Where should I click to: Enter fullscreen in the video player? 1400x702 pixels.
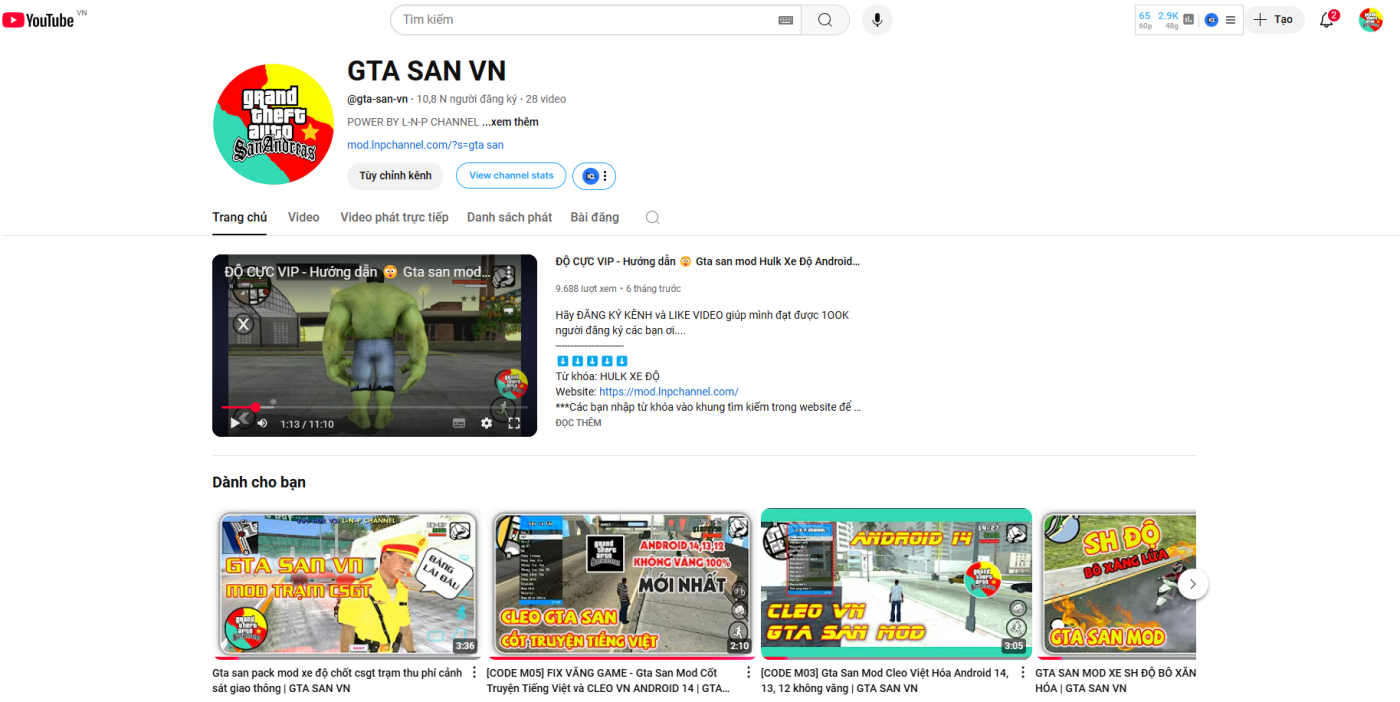[514, 423]
